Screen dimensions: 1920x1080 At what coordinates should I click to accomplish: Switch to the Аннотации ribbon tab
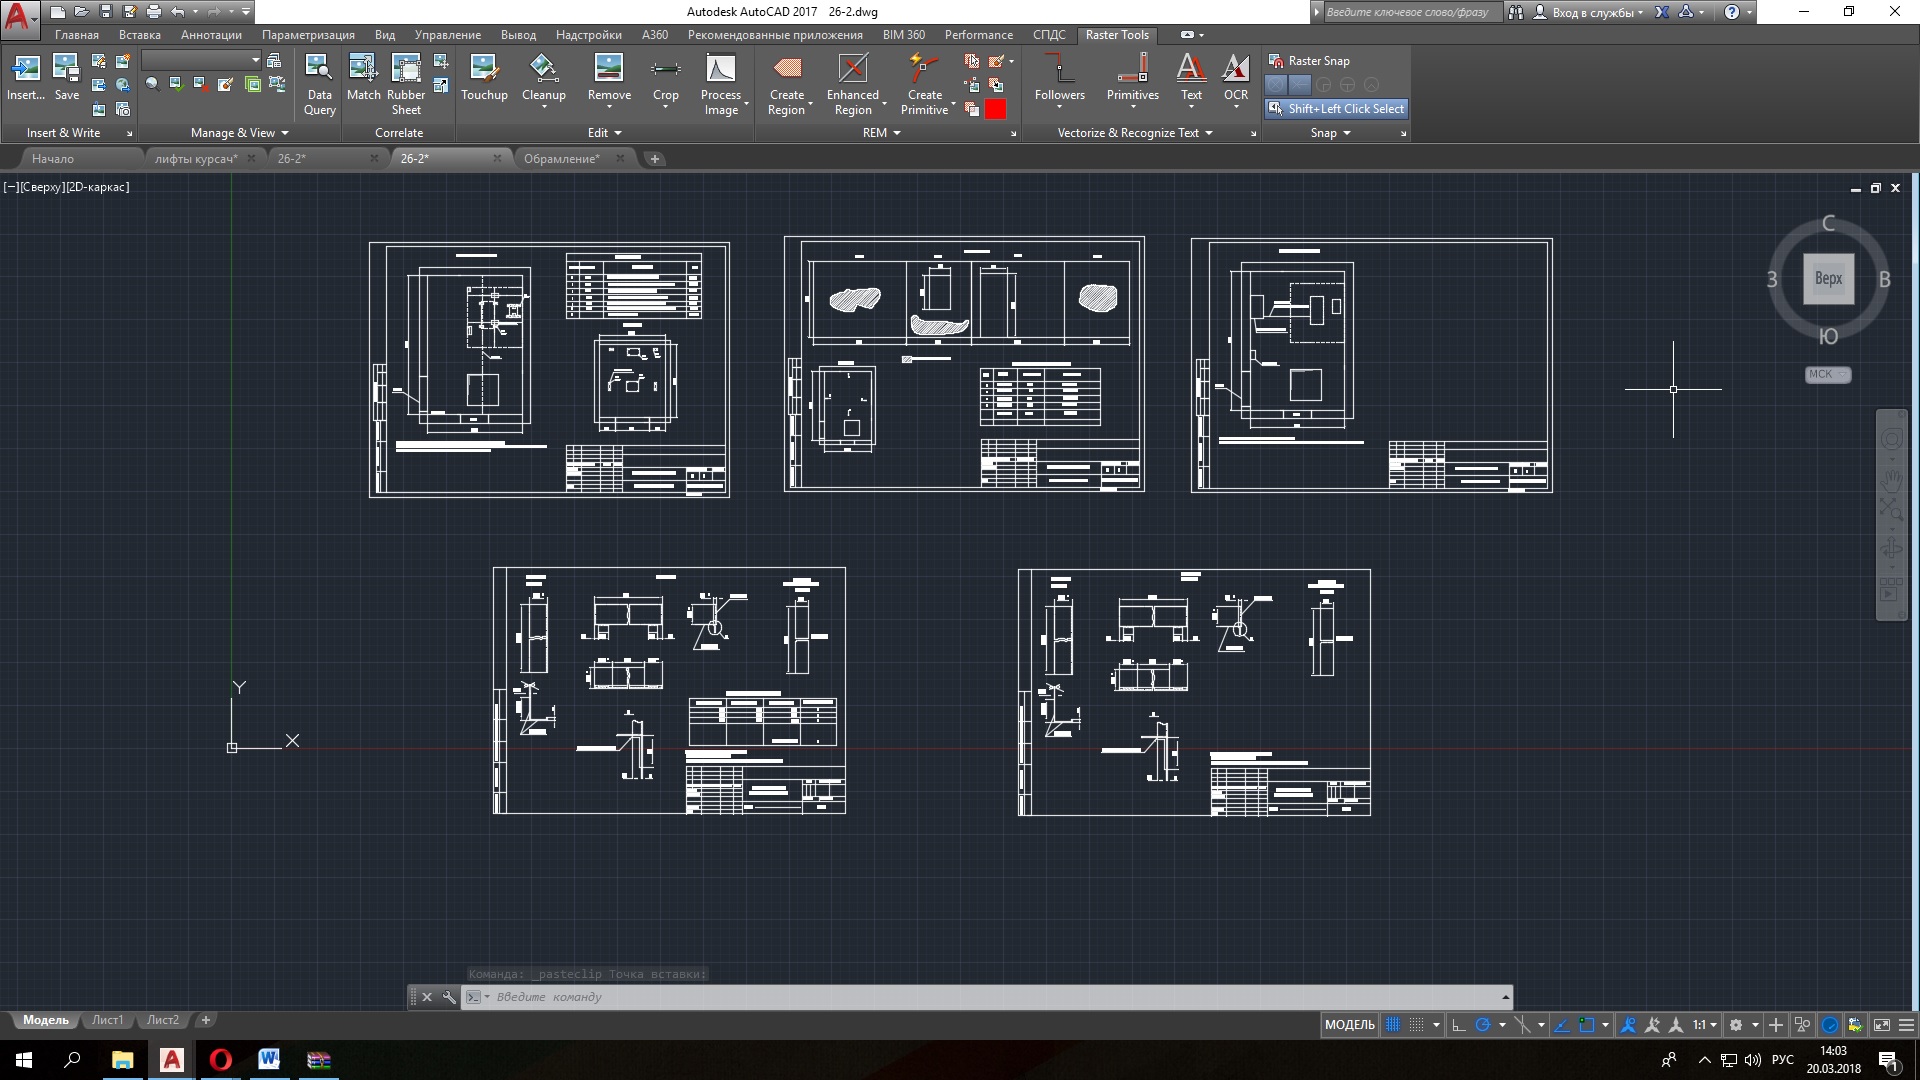211,35
